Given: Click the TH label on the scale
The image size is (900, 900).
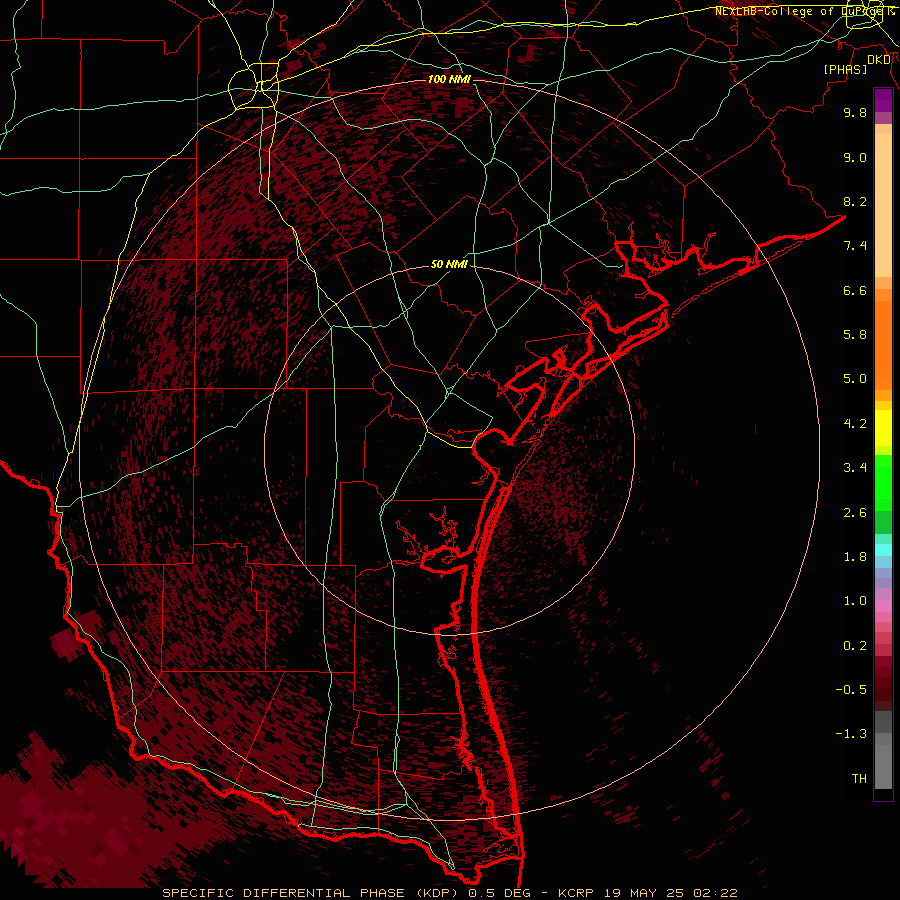Looking at the screenshot, I should [x=859, y=779].
